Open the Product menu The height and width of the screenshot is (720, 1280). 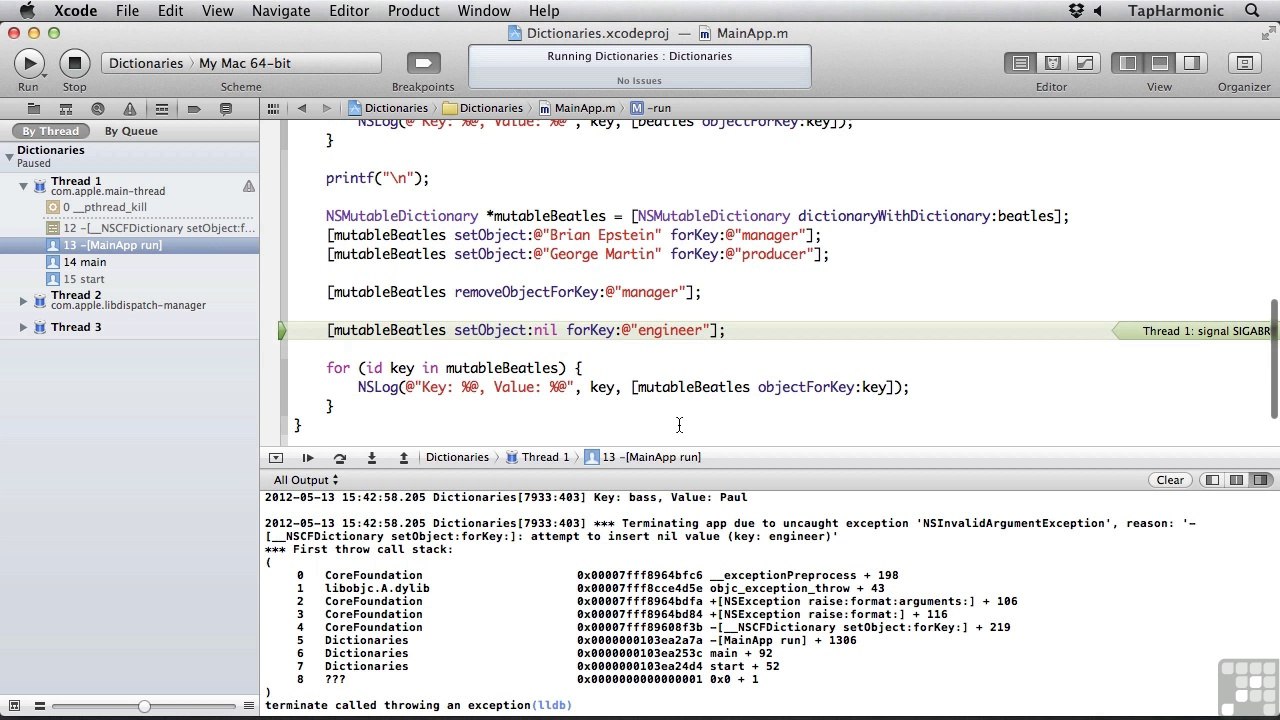coord(413,11)
